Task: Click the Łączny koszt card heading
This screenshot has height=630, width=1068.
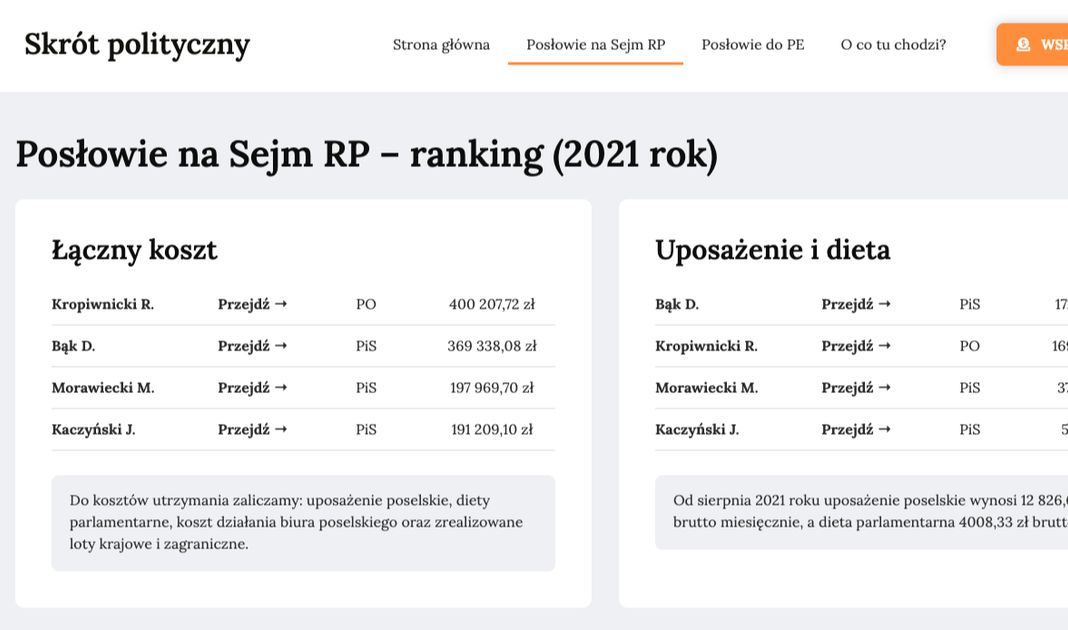Action: 134,250
